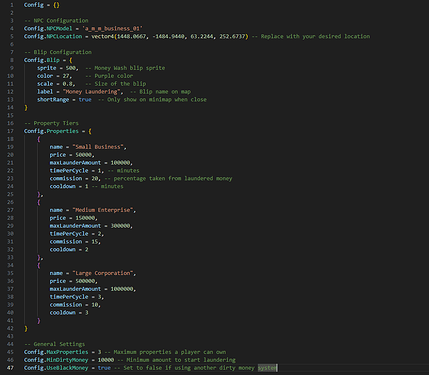Viewport: 429px width, 375px height.
Task: Click 'commission = 10' on line 39
Action: point(74,305)
